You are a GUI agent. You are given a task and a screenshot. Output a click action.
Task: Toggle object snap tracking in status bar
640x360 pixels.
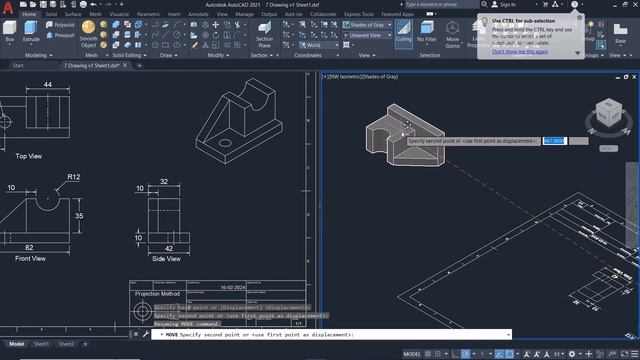pyautogui.click(x=499, y=354)
